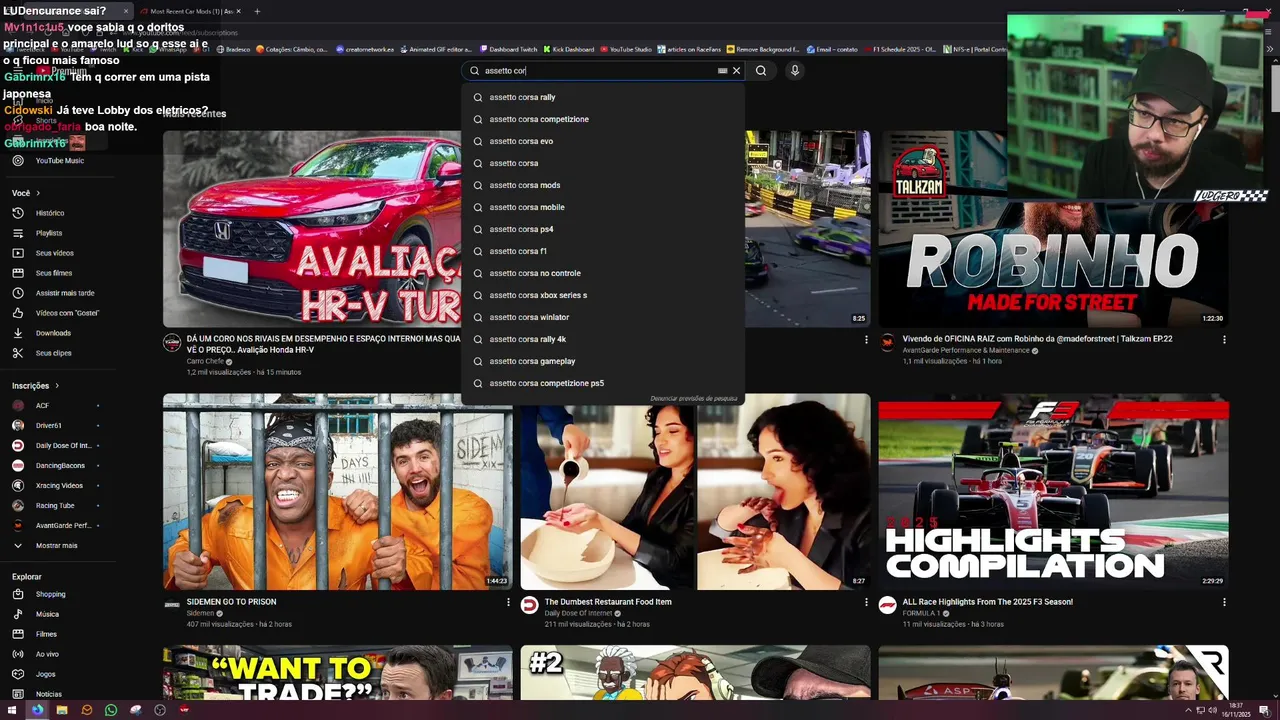The width and height of the screenshot is (1280, 720).
Task: Open File Explorer from the taskbar
Action: (x=62, y=710)
